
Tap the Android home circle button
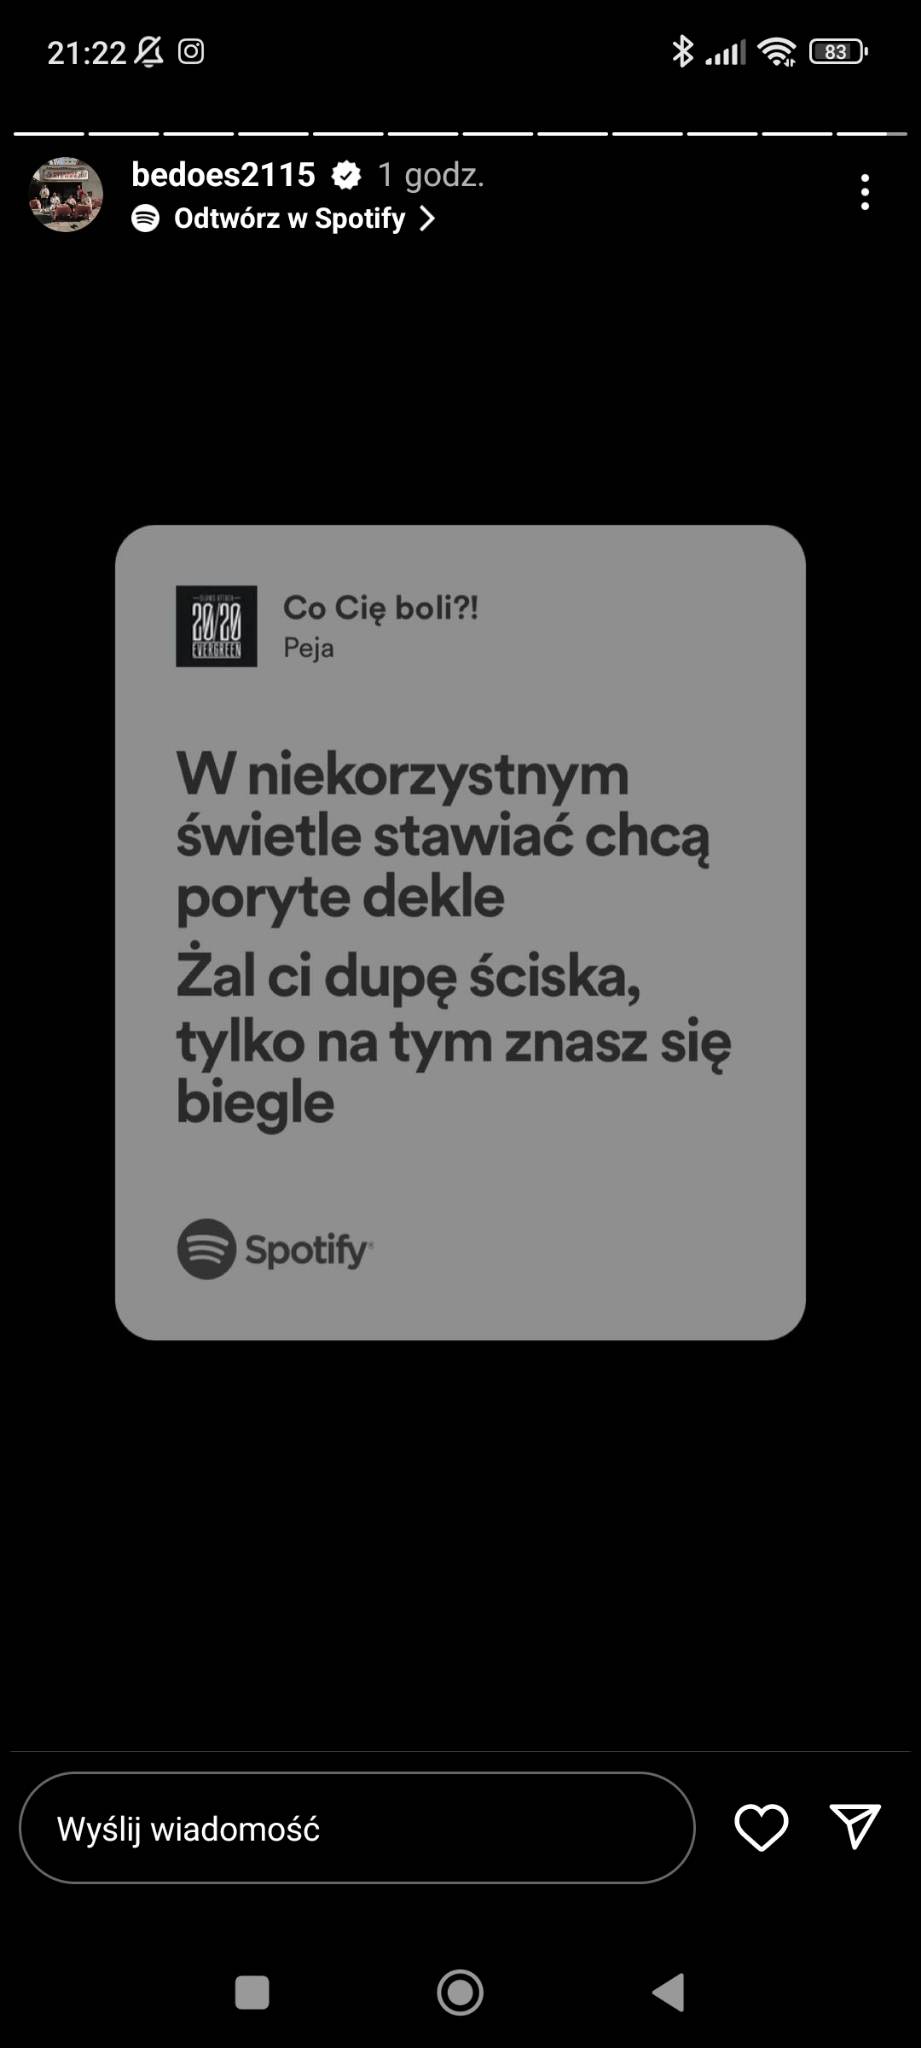click(460, 1992)
